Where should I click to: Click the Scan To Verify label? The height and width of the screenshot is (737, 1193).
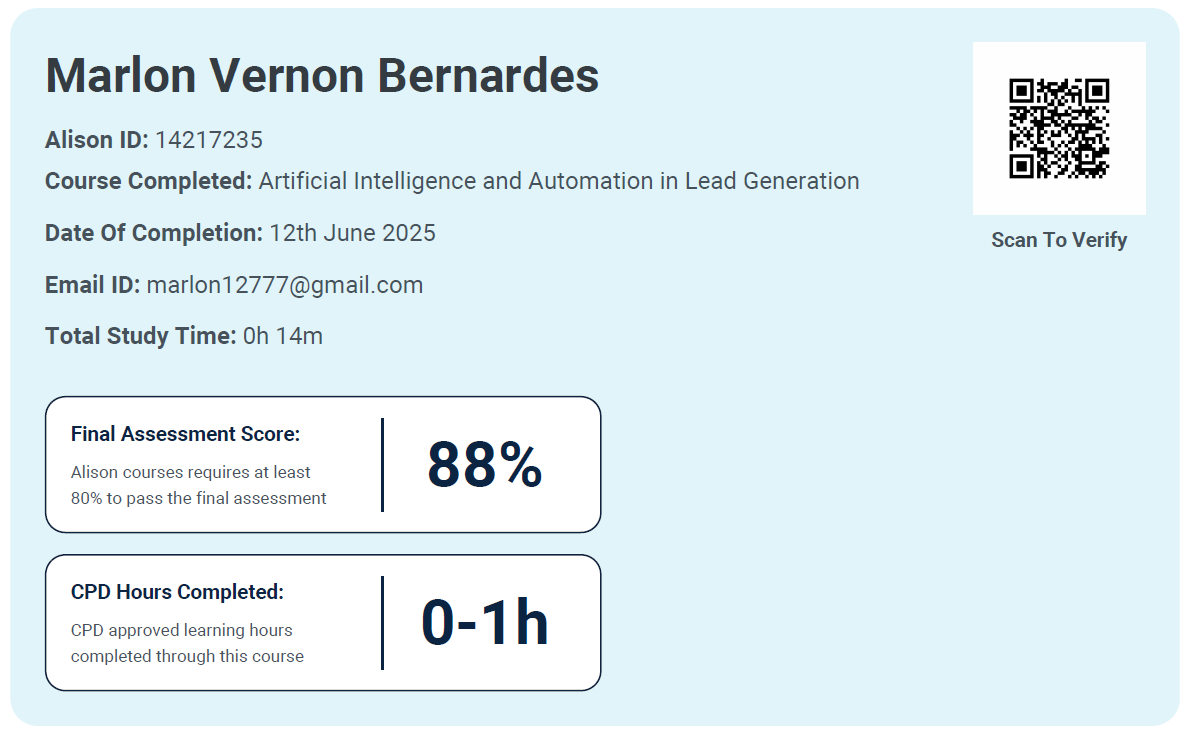coord(1059,240)
